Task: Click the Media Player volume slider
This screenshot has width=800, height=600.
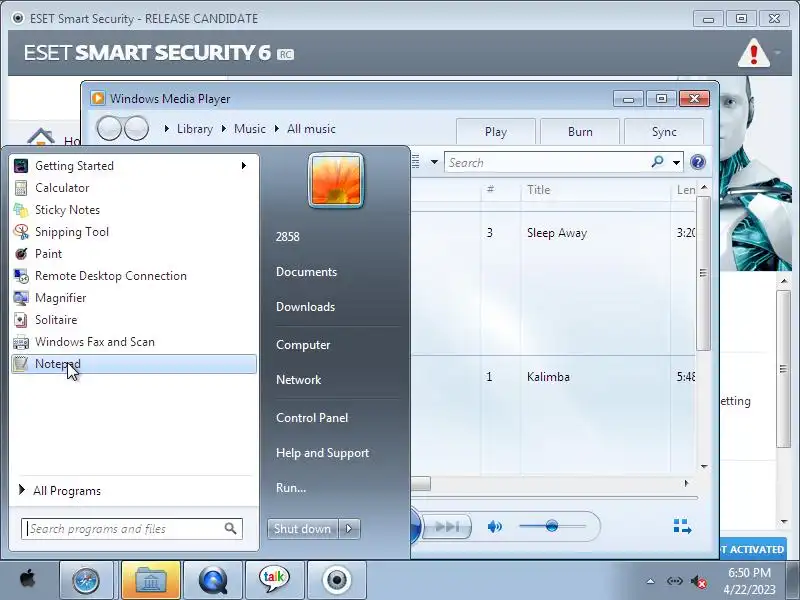Action: [x=552, y=526]
